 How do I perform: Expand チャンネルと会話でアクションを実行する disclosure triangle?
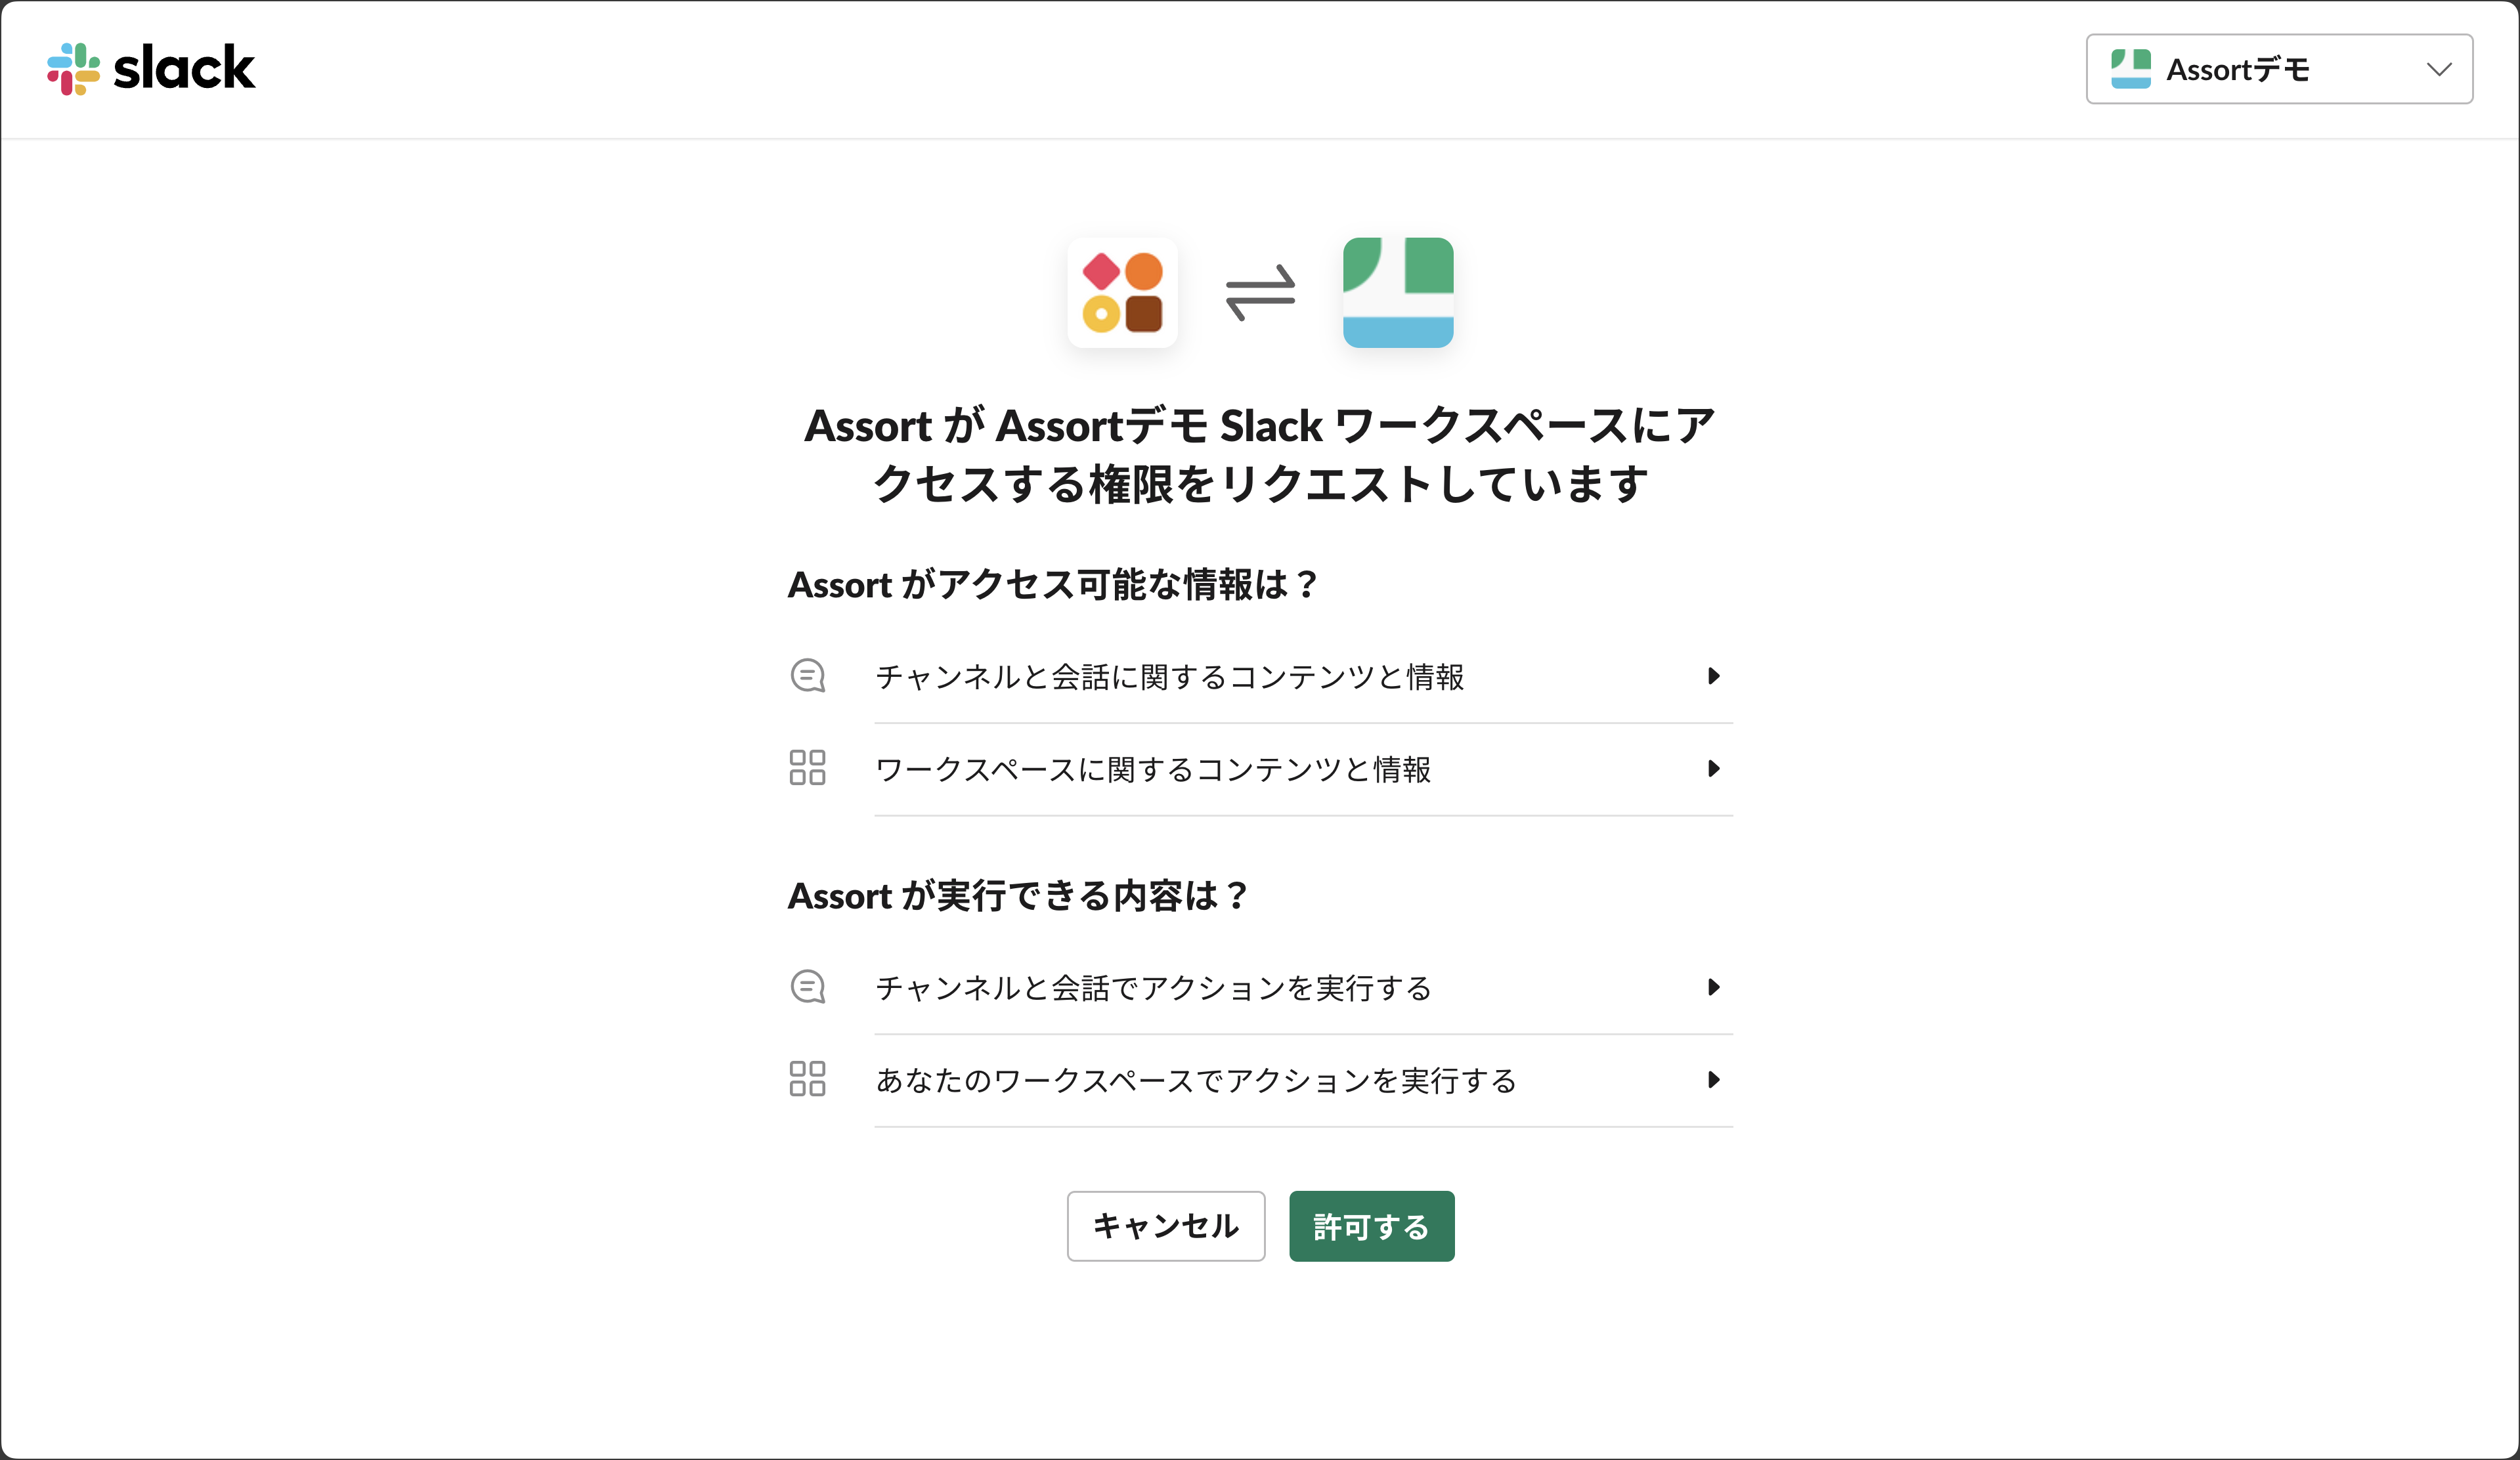(1713, 987)
